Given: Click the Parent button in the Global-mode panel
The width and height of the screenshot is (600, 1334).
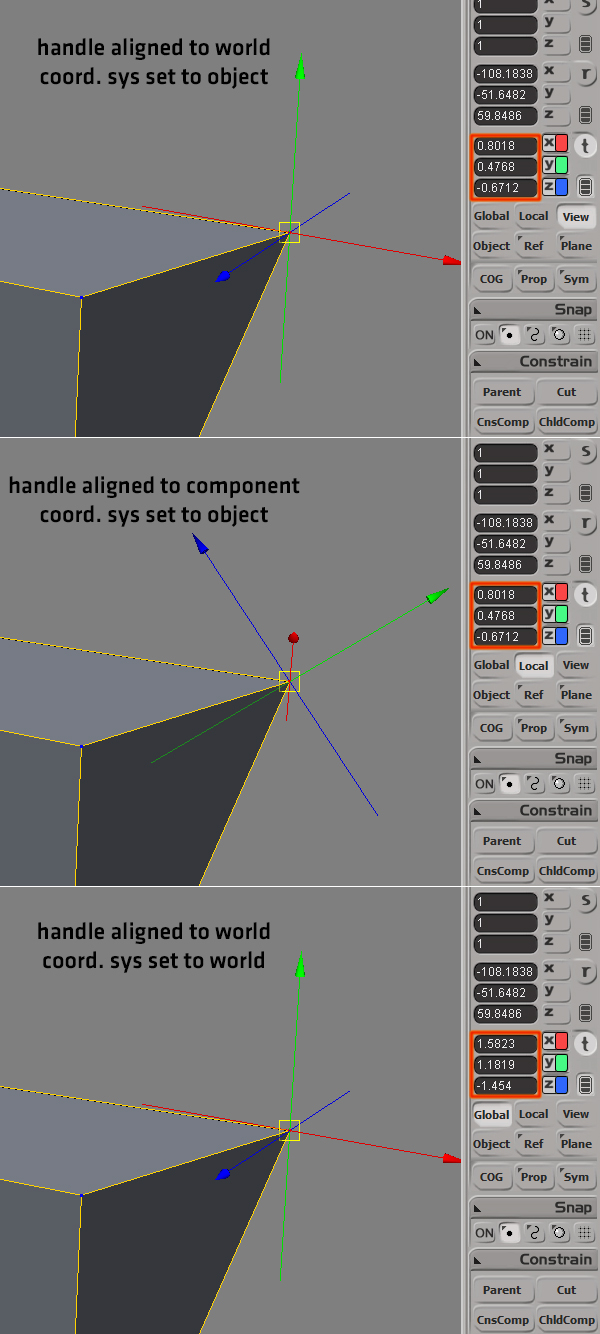Looking at the screenshot, I should pyautogui.click(x=502, y=1290).
